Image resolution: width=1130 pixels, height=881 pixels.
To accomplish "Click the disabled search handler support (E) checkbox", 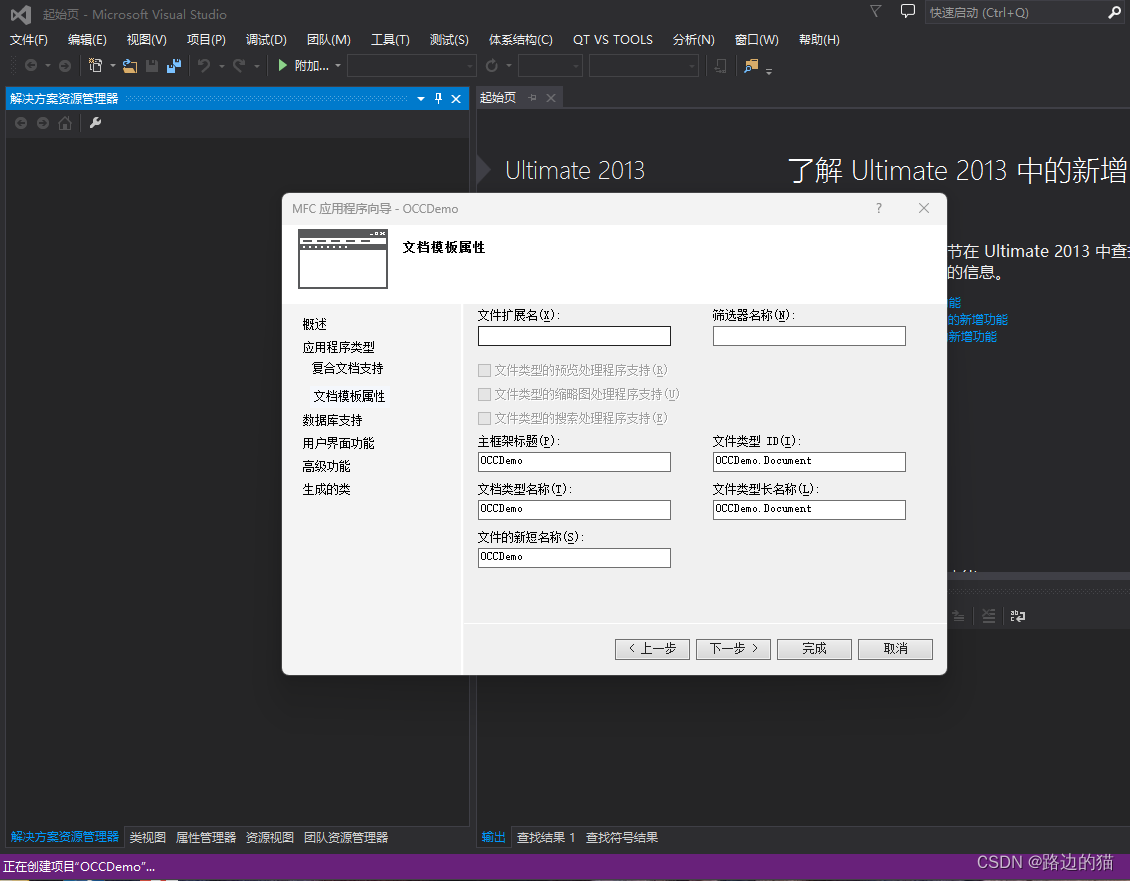I will point(484,418).
